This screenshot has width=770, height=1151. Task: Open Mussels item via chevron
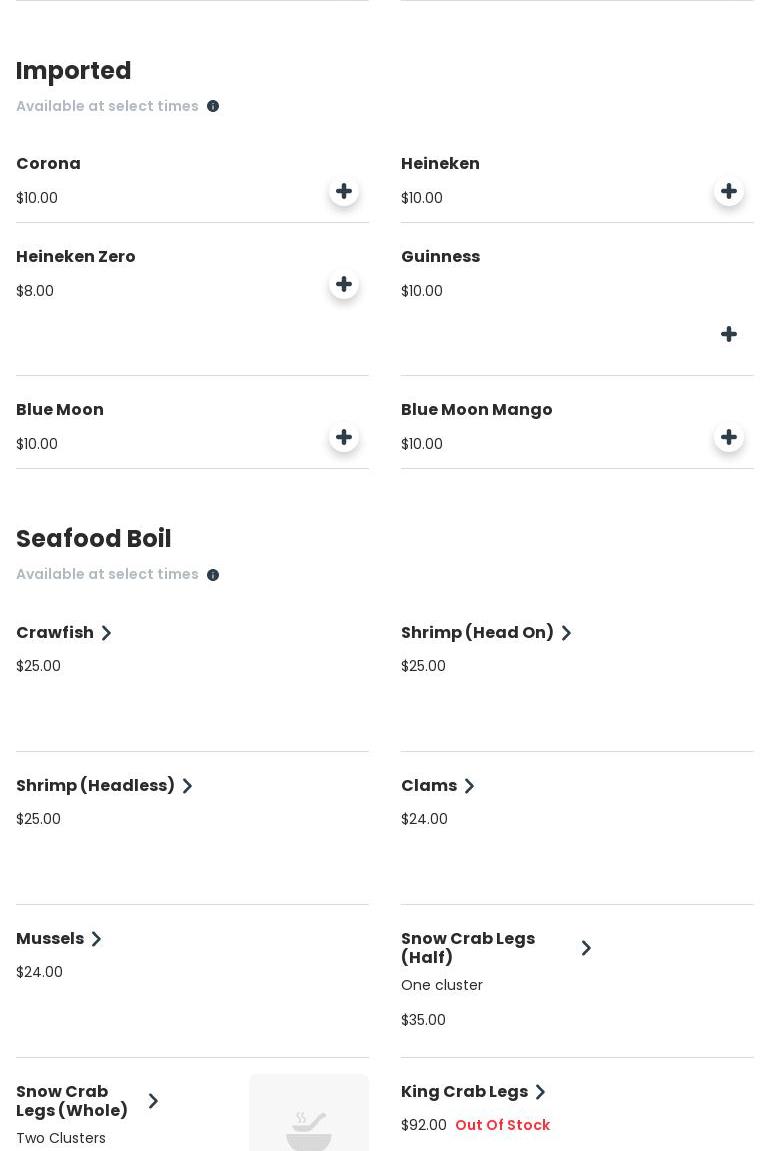96,939
